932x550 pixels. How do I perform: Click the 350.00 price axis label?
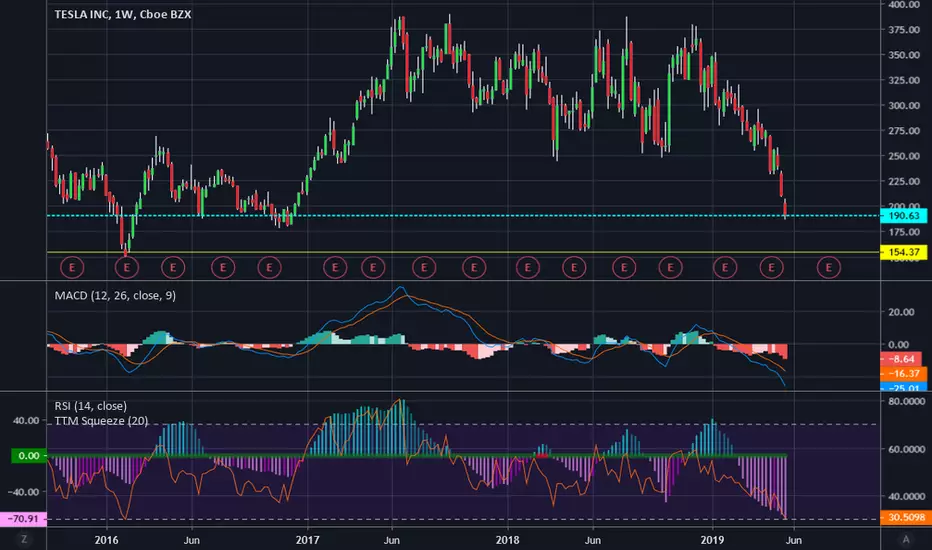tap(903, 55)
